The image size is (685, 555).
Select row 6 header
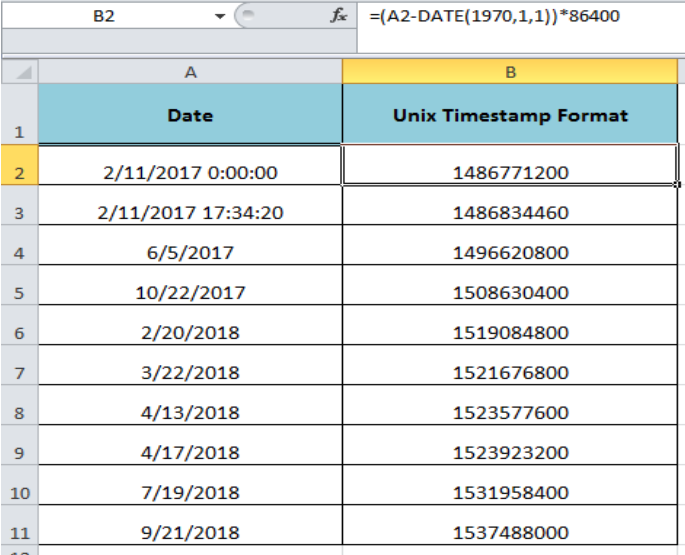[x=20, y=325]
